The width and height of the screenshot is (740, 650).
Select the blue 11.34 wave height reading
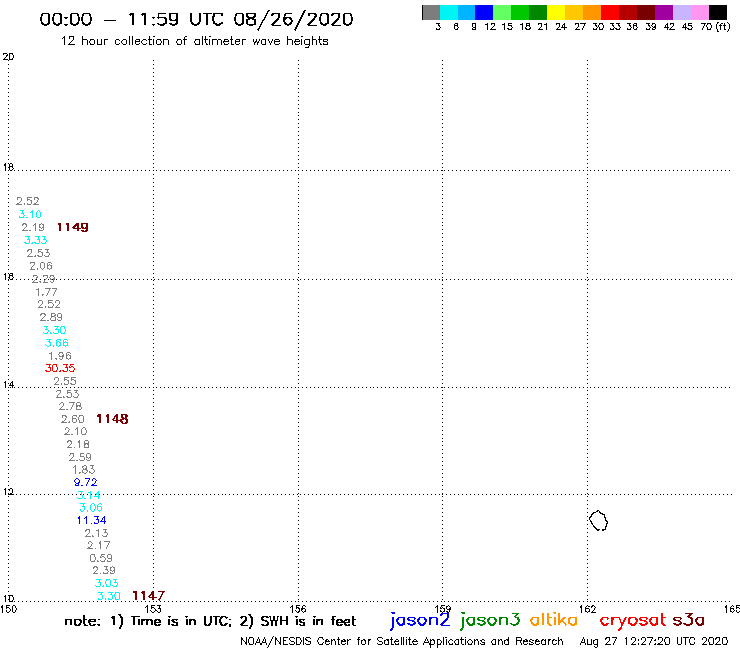pyautogui.click(x=92, y=520)
